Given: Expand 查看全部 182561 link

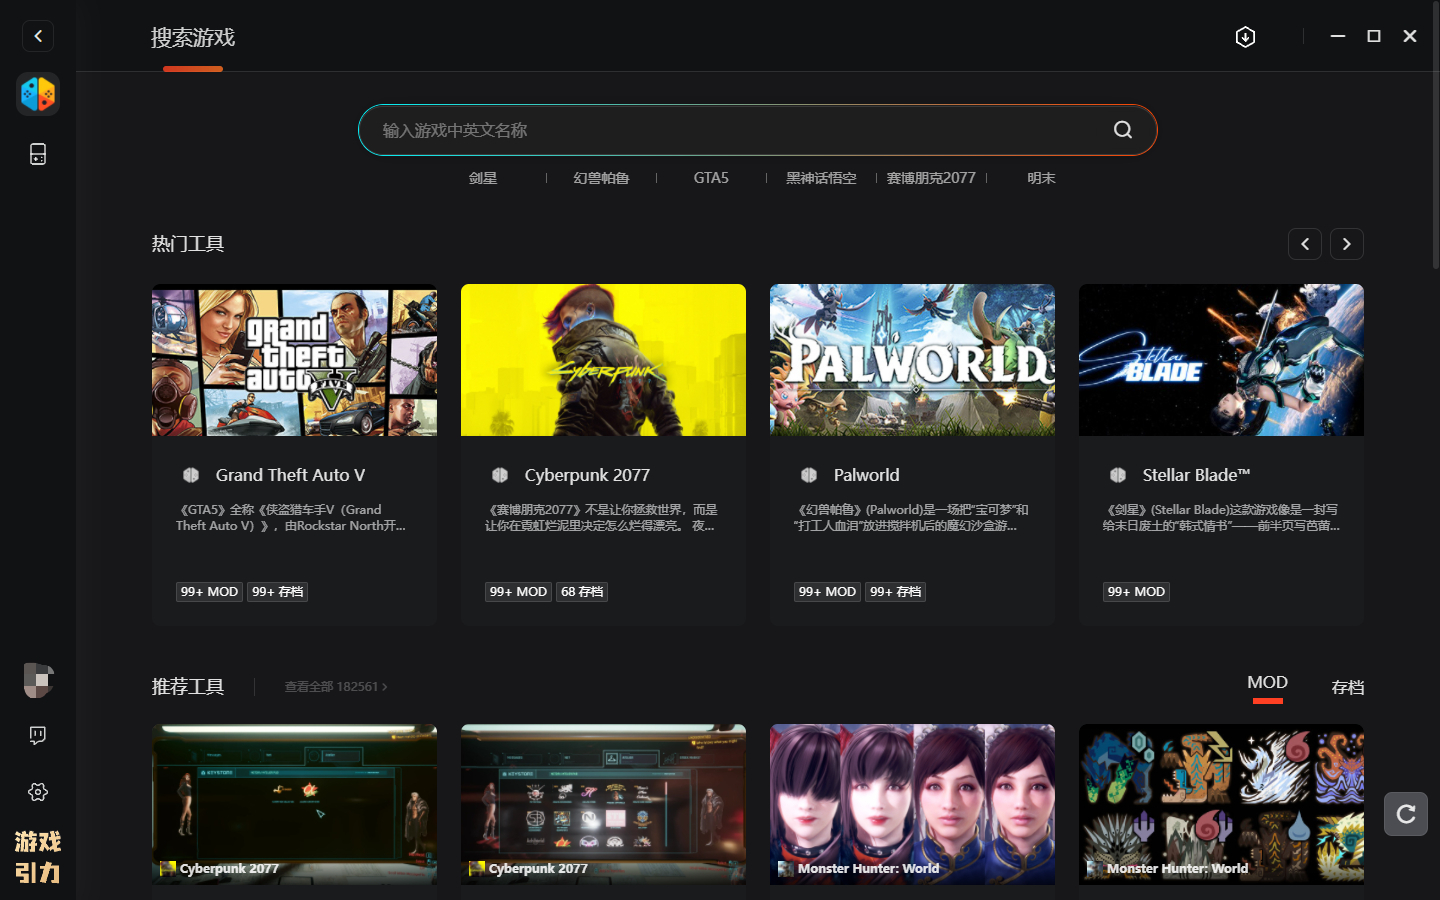Looking at the screenshot, I should (335, 687).
